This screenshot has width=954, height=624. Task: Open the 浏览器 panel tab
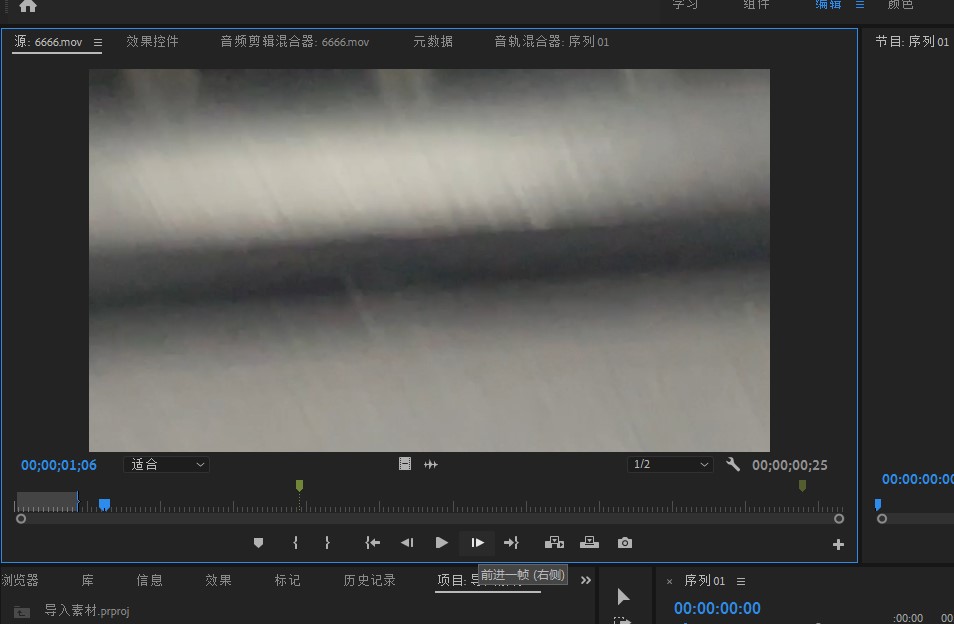(x=19, y=580)
